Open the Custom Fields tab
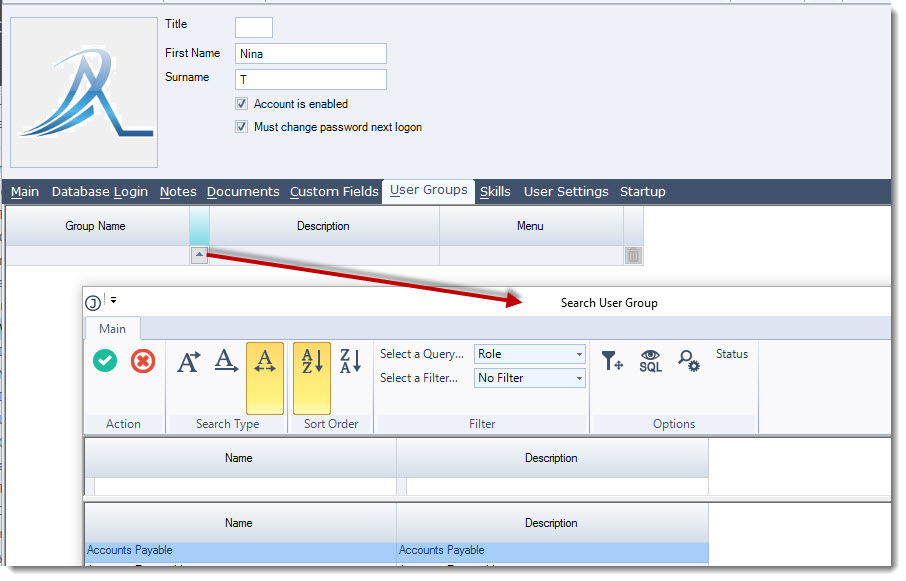 pyautogui.click(x=334, y=192)
